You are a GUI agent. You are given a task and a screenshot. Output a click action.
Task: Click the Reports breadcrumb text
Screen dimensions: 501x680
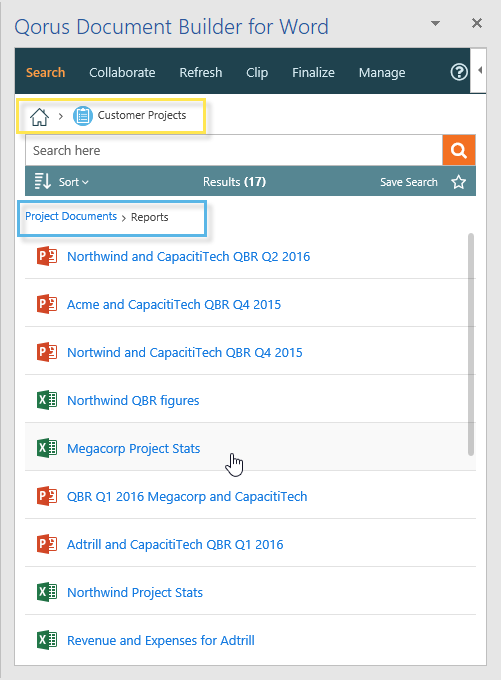[150, 217]
